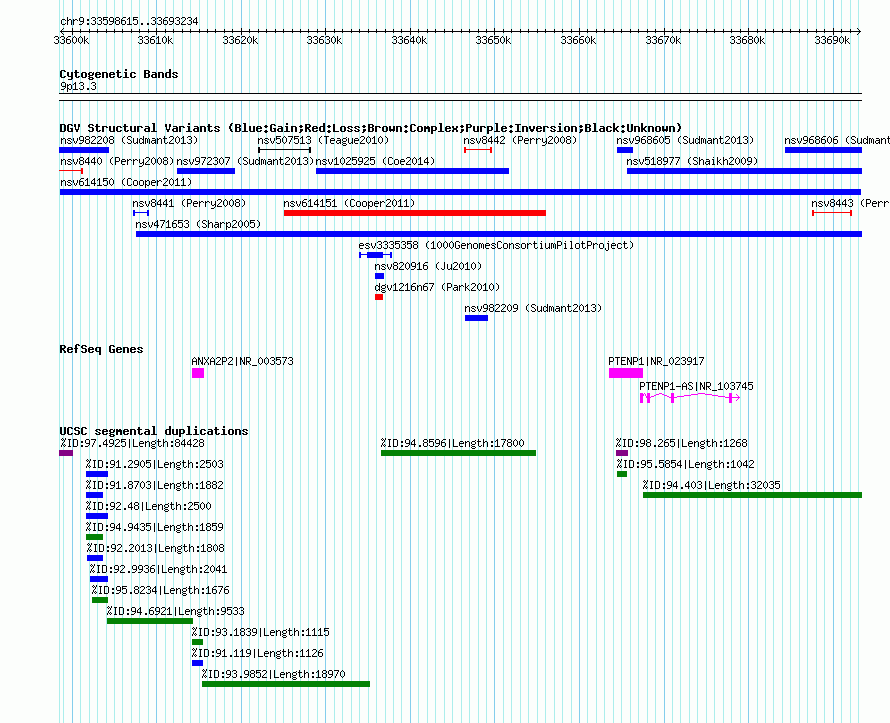Click the 33670k ruler tick label
Image resolution: width=890 pixels, height=723 pixels.
point(663,40)
